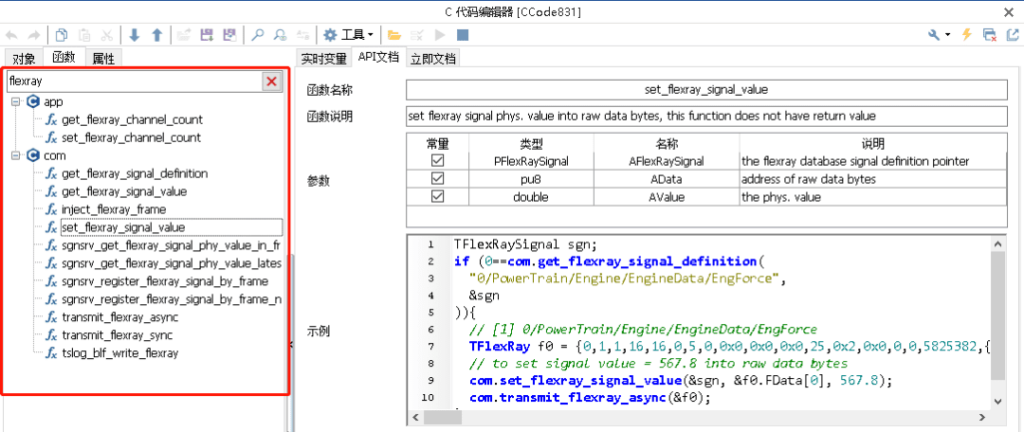This screenshot has width=1024, height=432.
Task: Click the cut scissors icon
Action: point(106,35)
